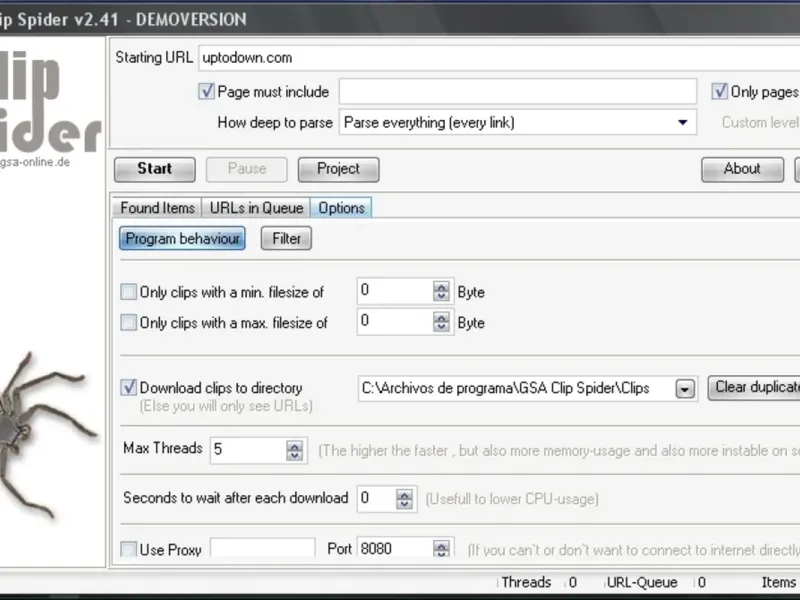800x600 pixels.
Task: Uncheck Download clips to directory
Action: click(129, 387)
